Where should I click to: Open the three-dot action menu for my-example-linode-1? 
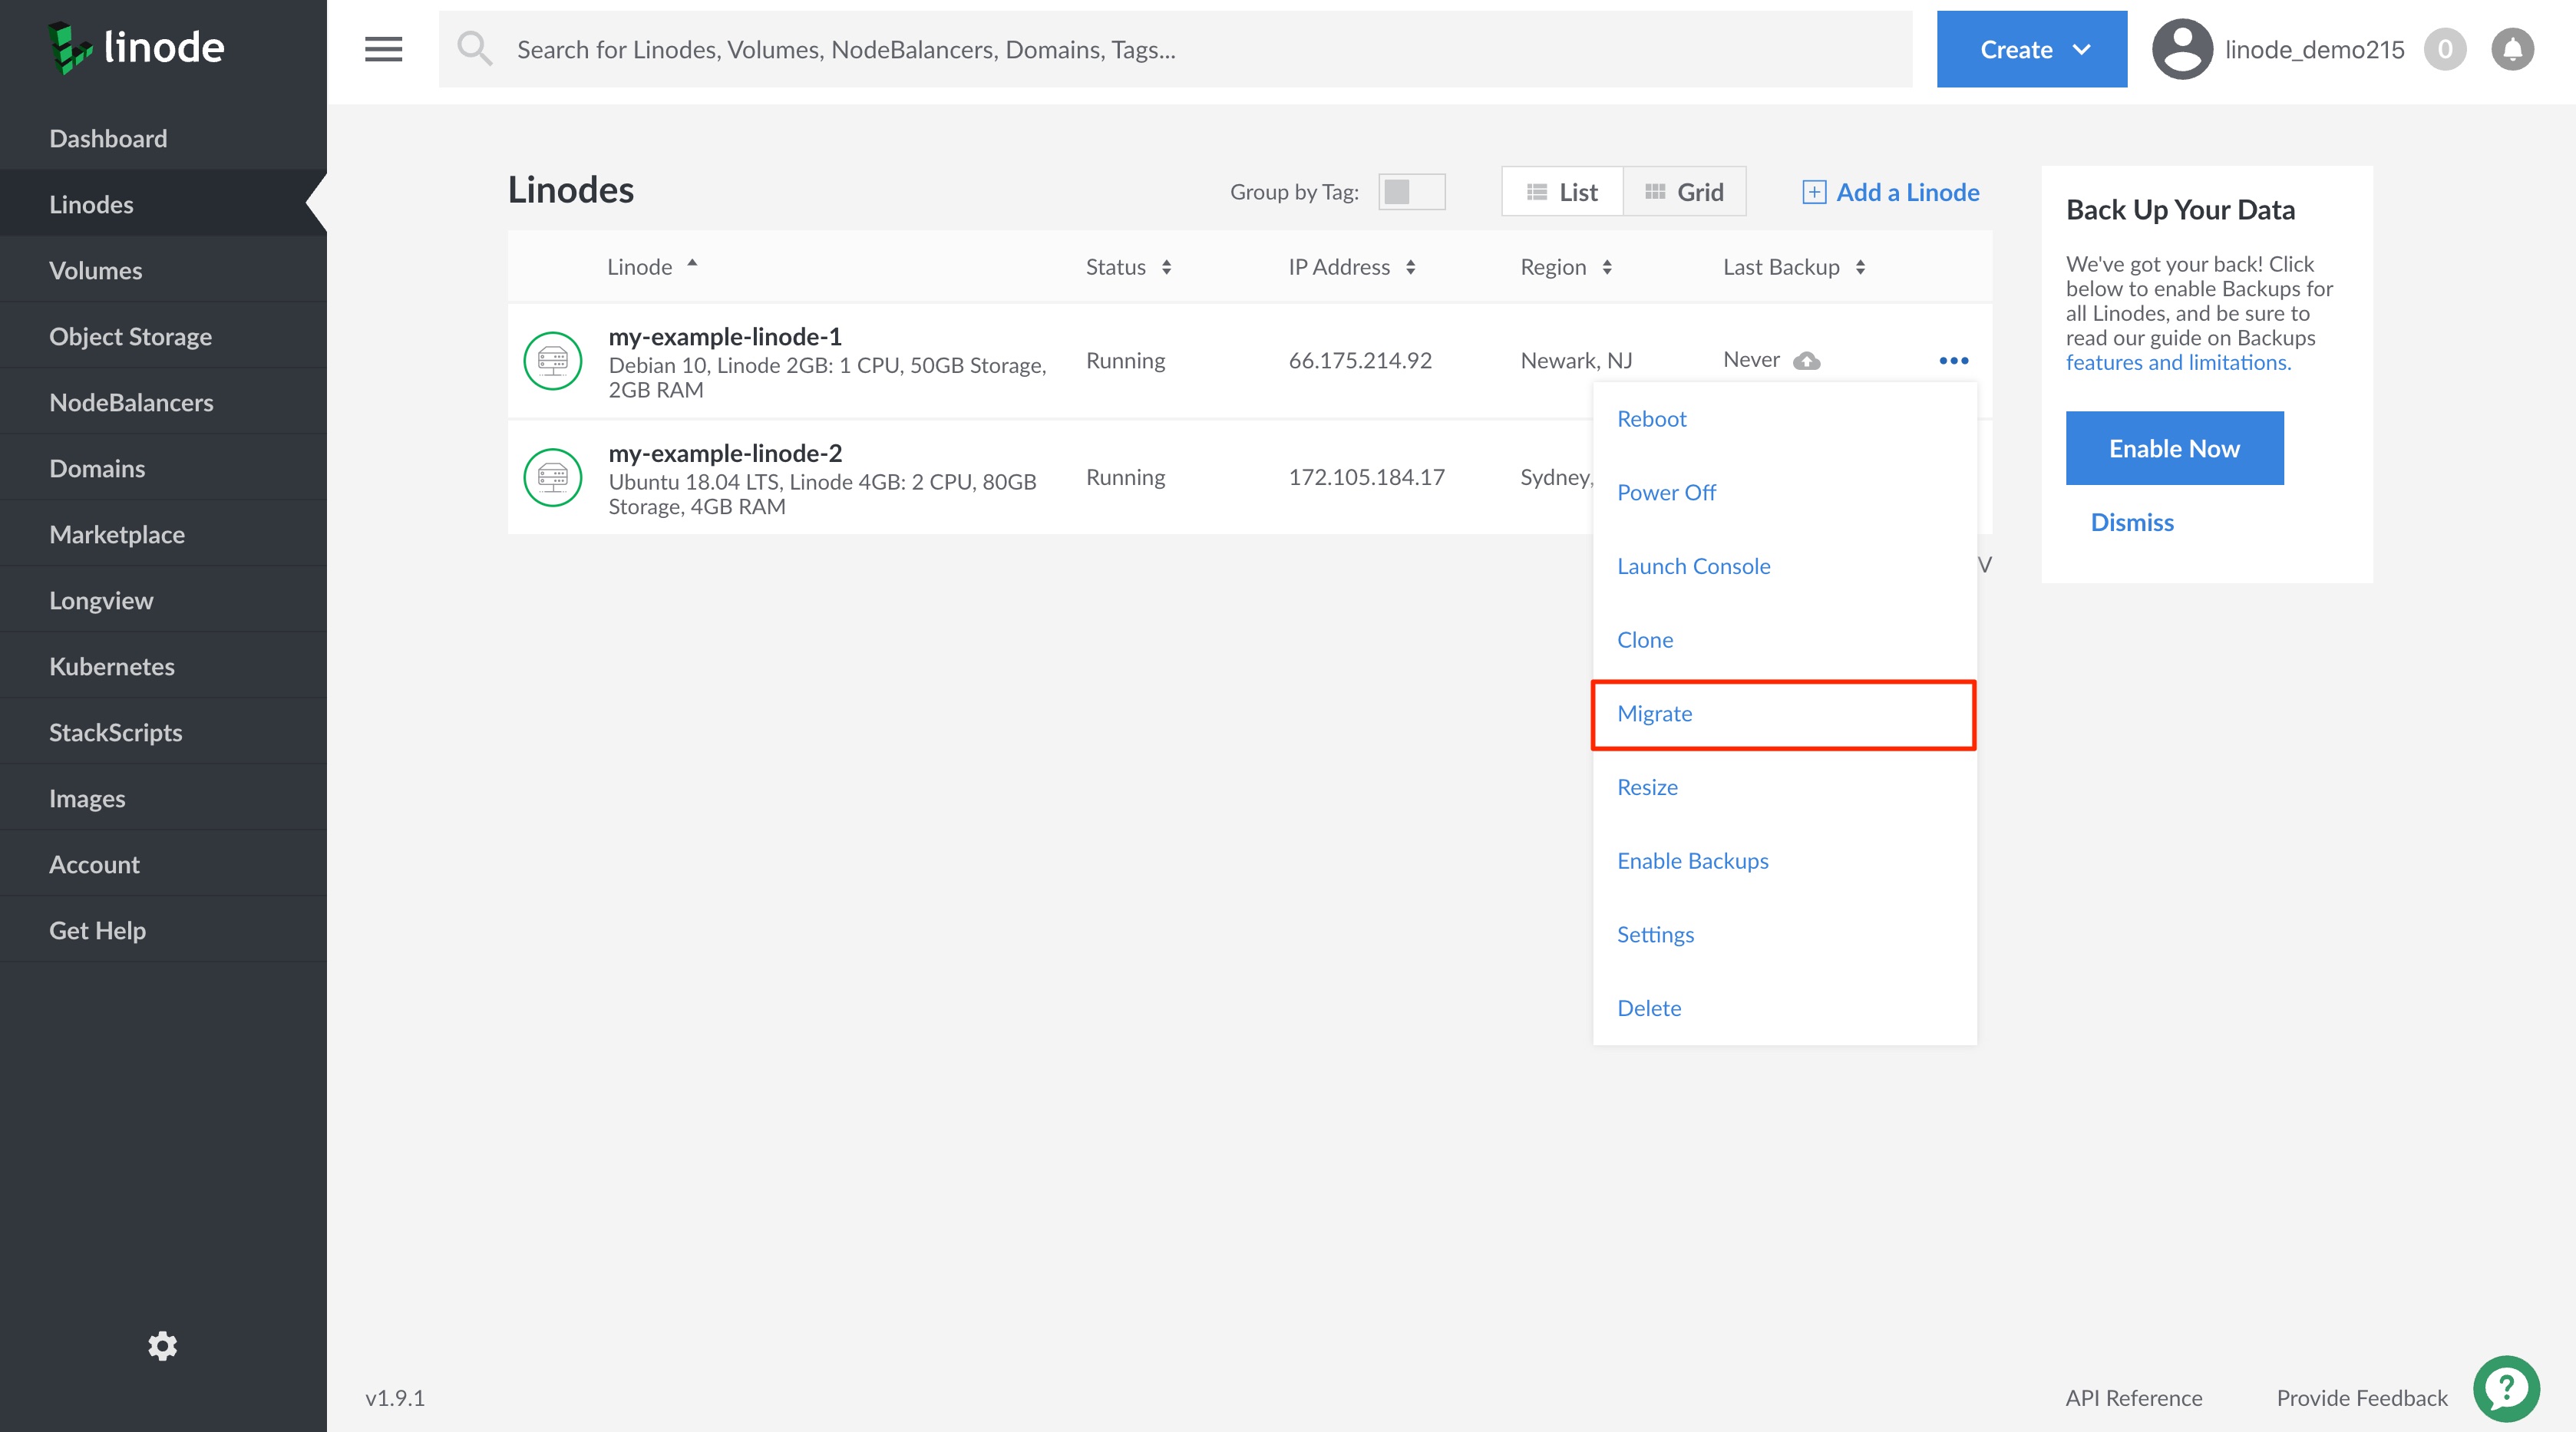coord(1953,361)
